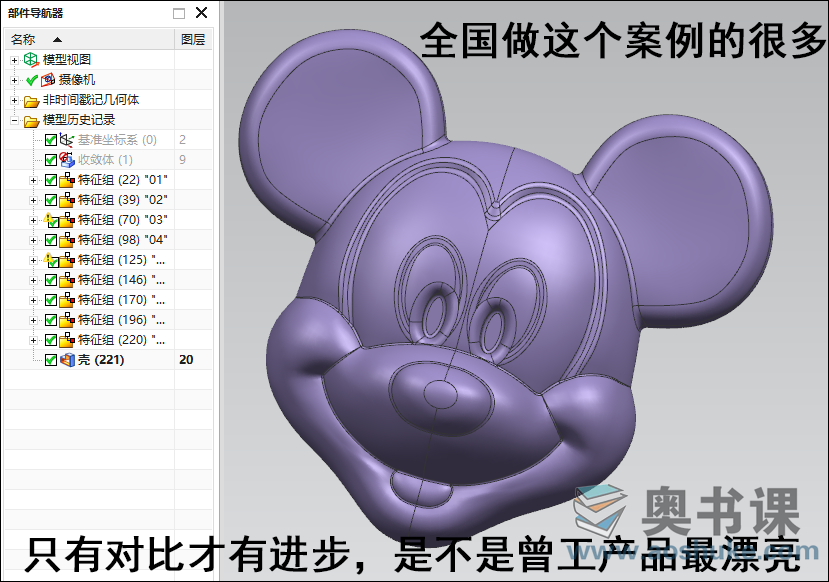Screen dimensions: 829x582
Task: Expand 特征组 (170) group
Action: 33,301
